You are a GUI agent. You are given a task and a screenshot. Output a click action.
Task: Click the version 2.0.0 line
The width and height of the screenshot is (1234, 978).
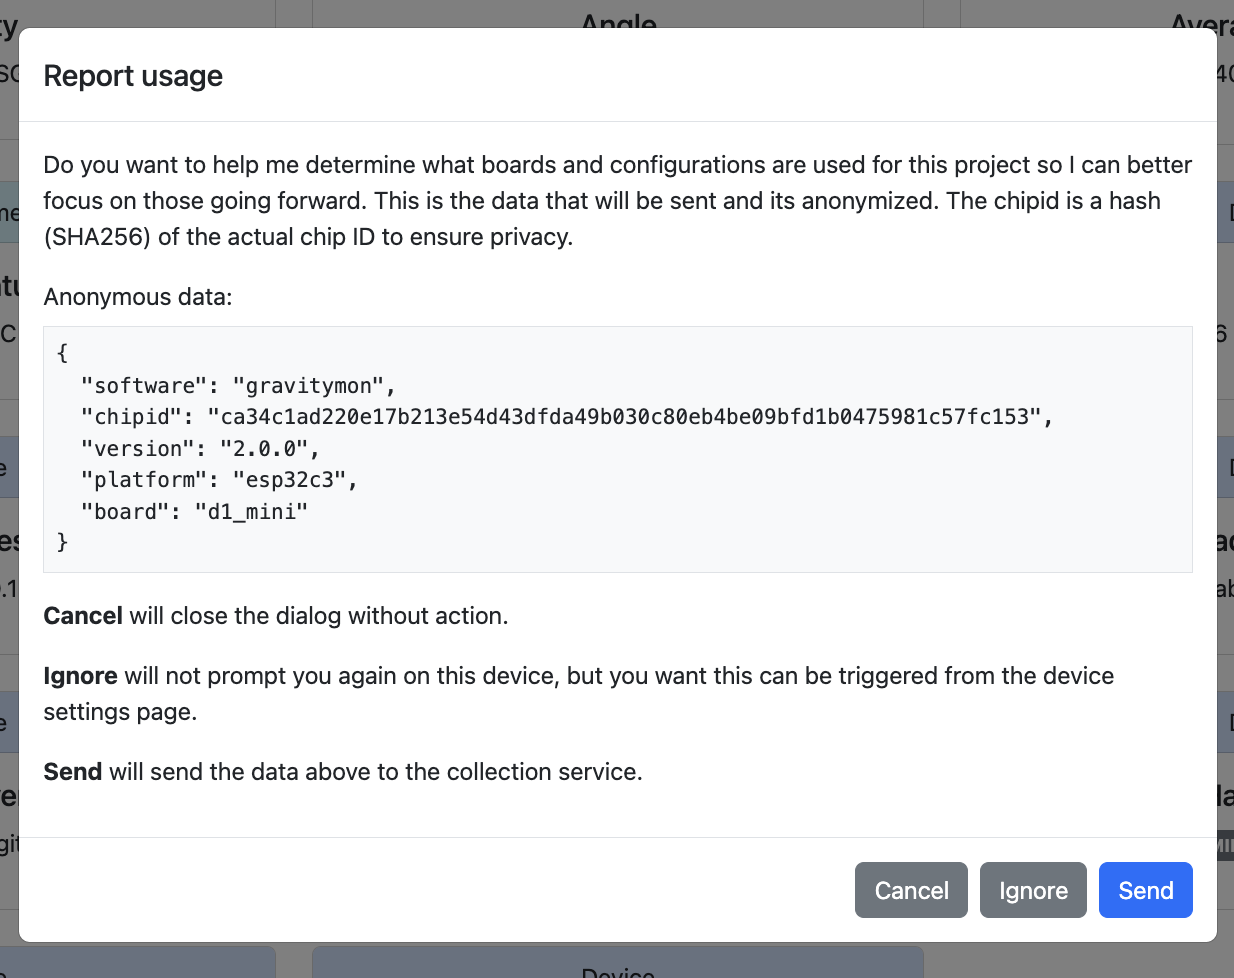pos(200,449)
